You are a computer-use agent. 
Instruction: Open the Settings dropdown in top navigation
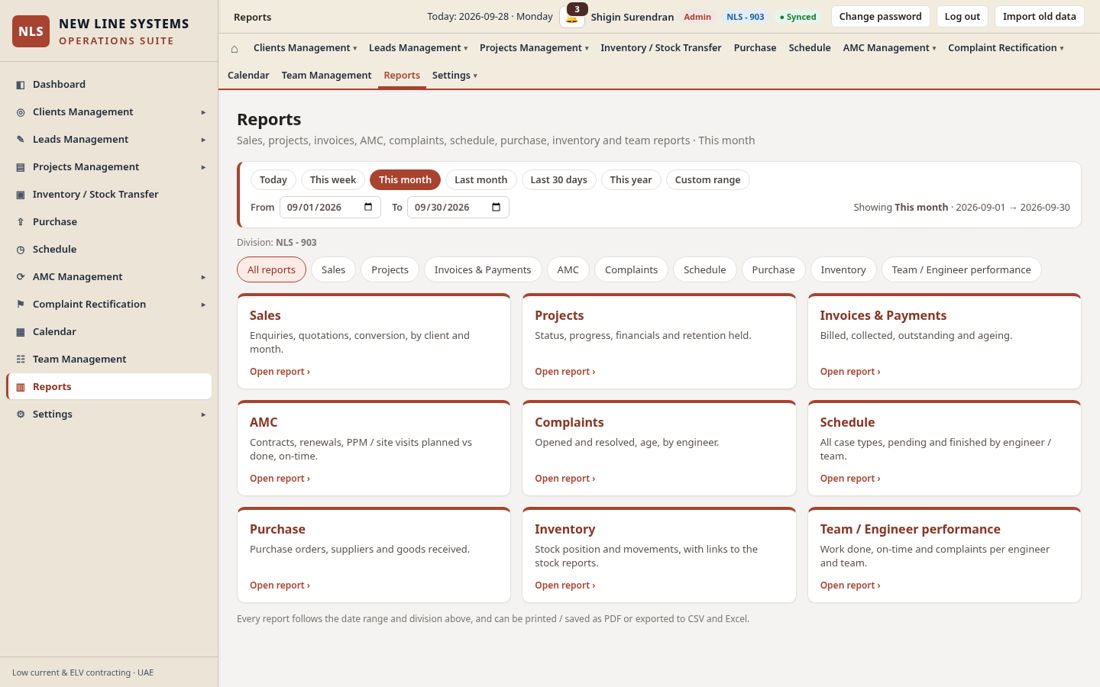(x=455, y=75)
